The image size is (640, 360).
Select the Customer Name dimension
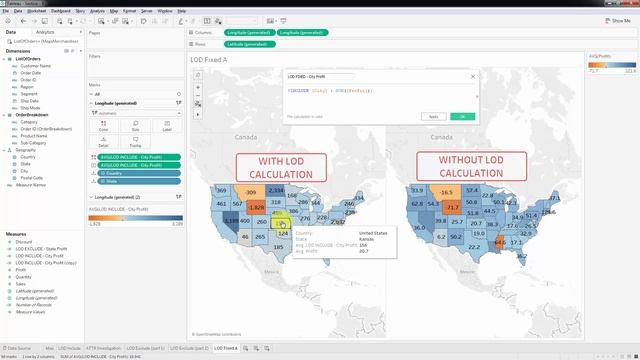tap(36, 66)
